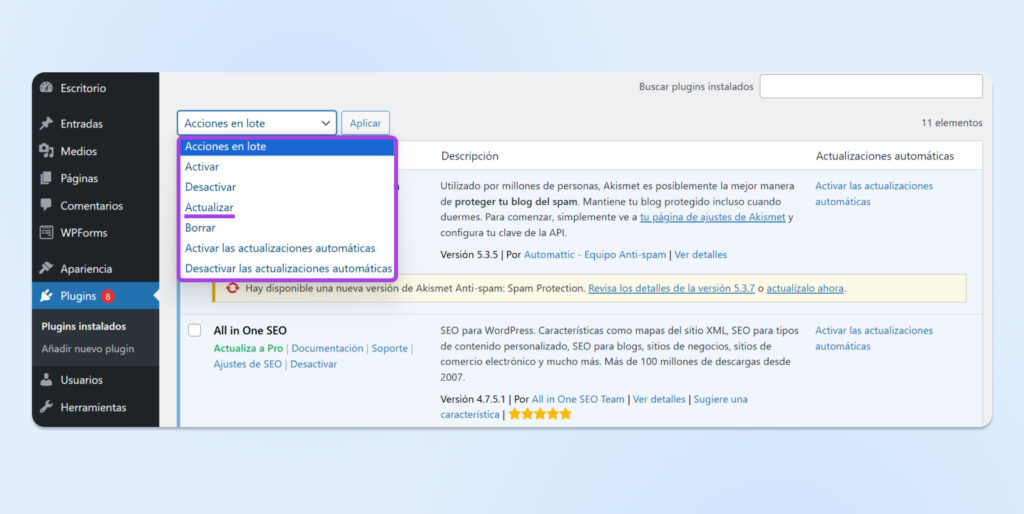The image size is (1024, 514).
Task: Click the WPForms form icon
Action: [x=46, y=233]
